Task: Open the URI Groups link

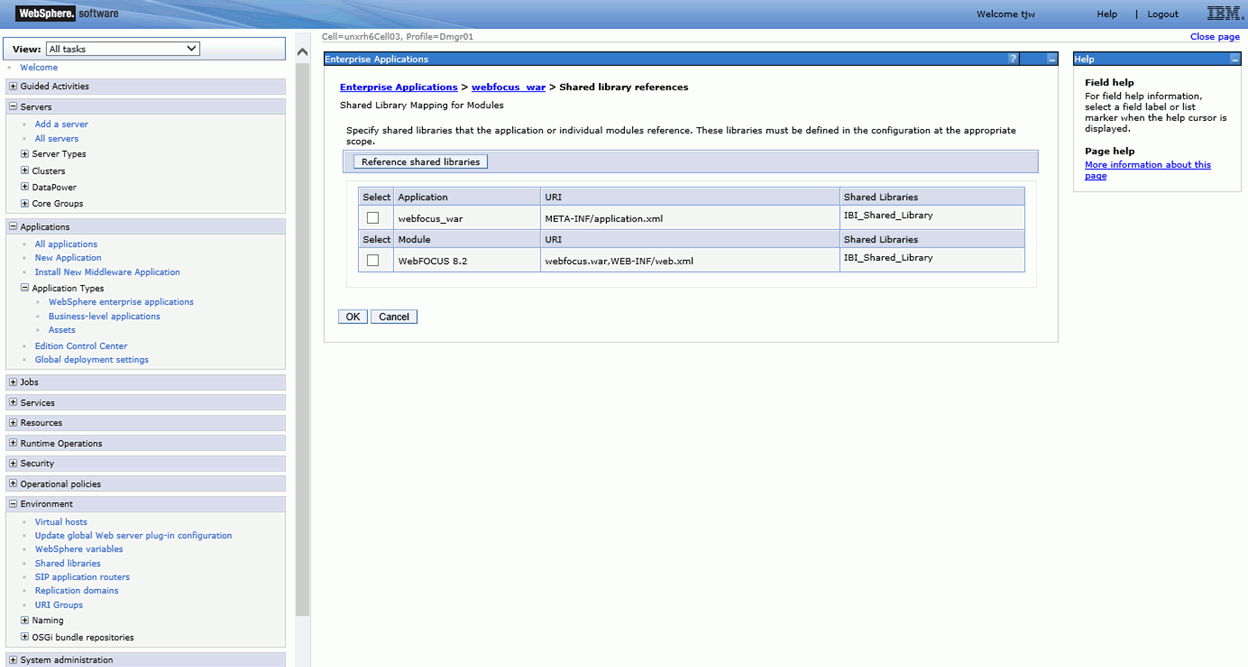Action: (x=59, y=605)
